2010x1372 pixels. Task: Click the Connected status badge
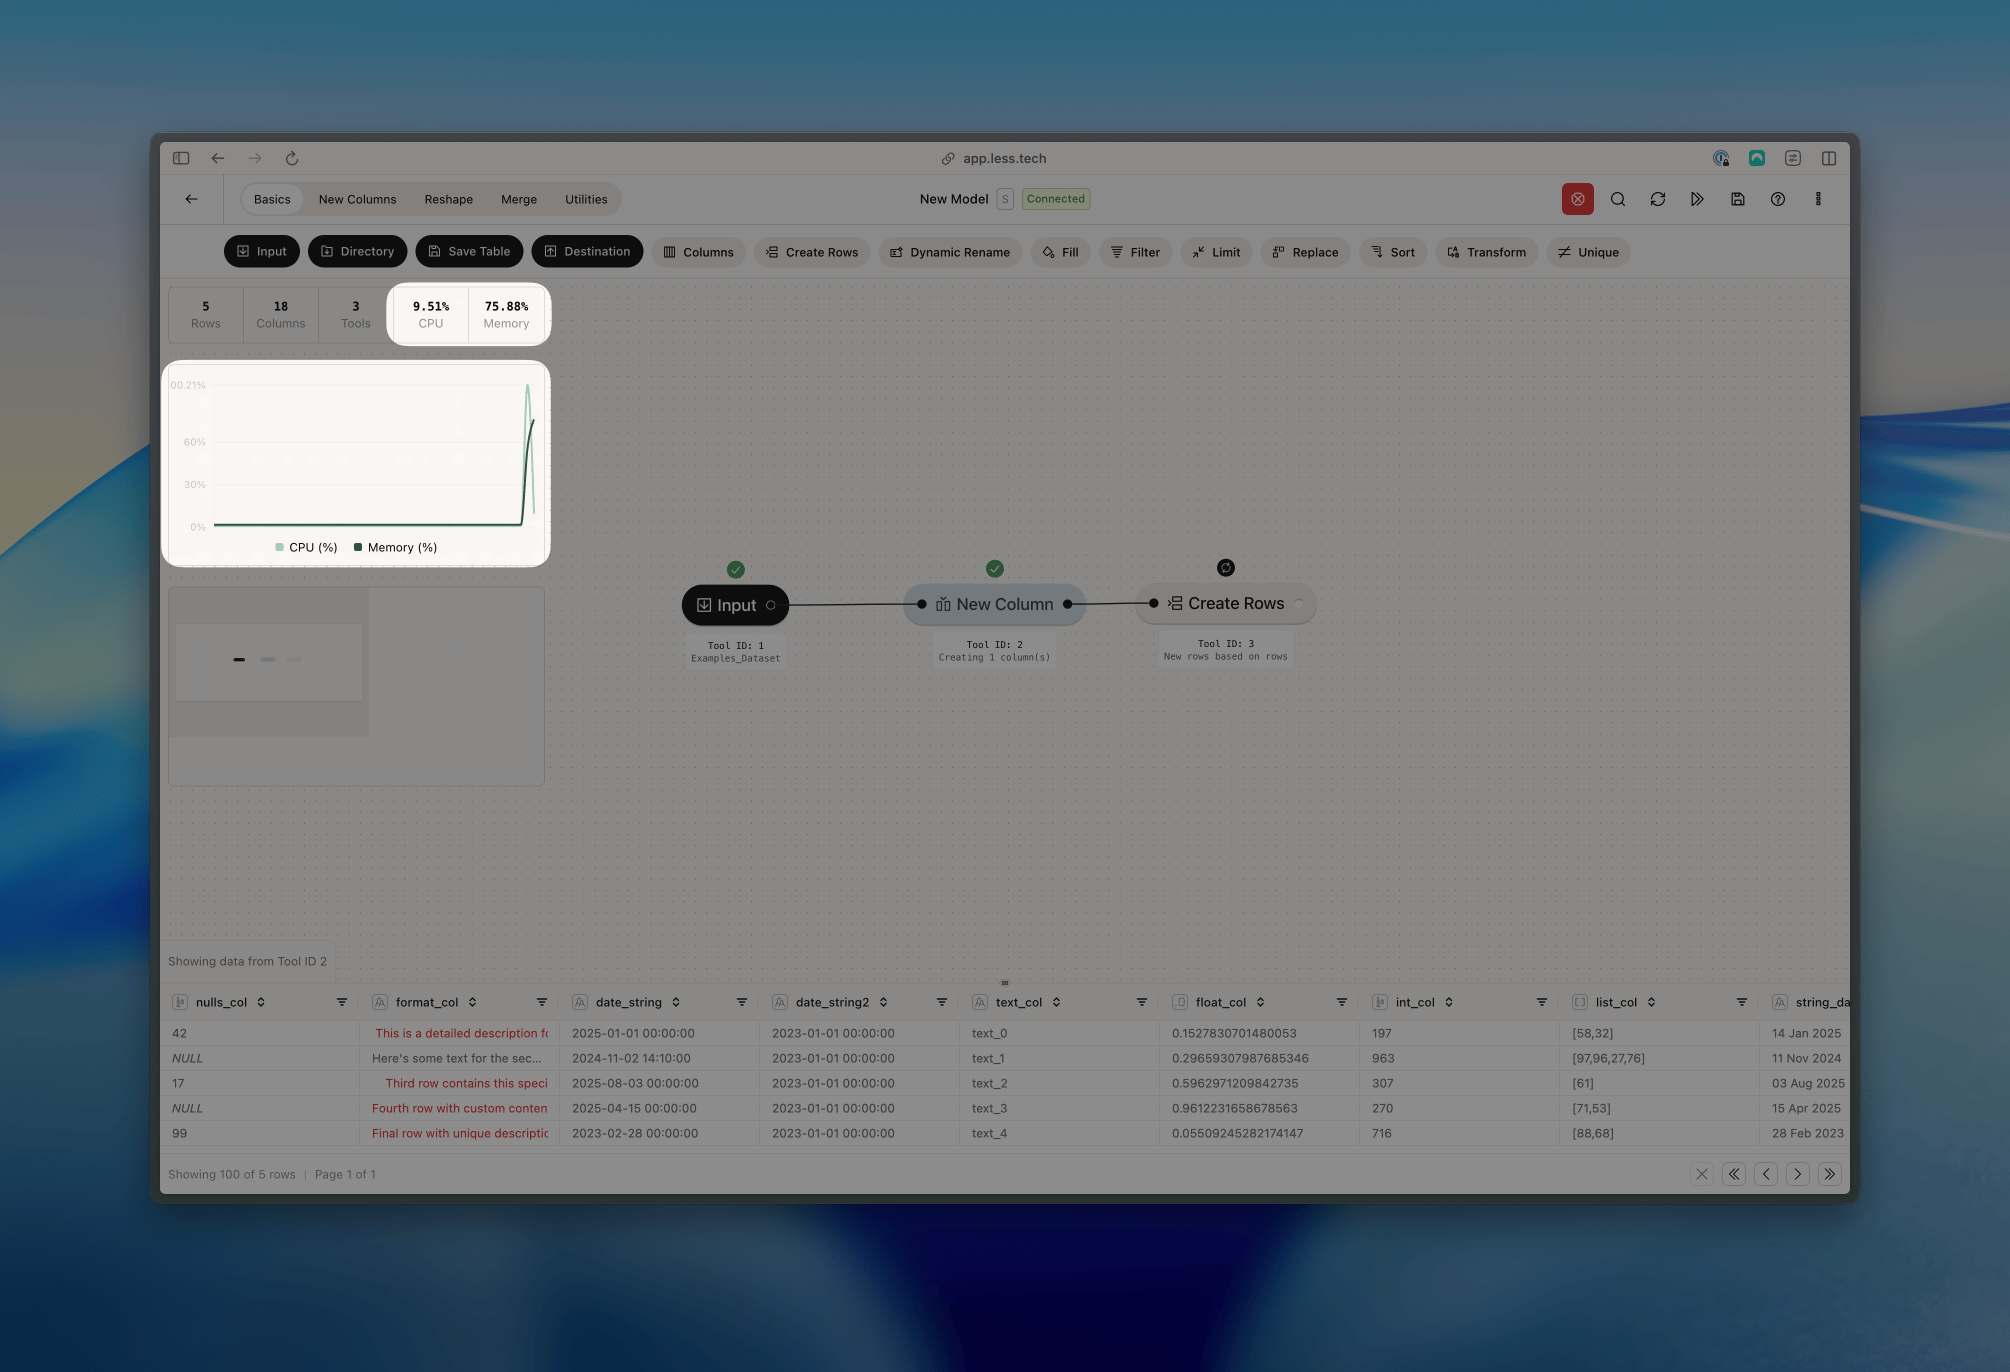tap(1055, 199)
